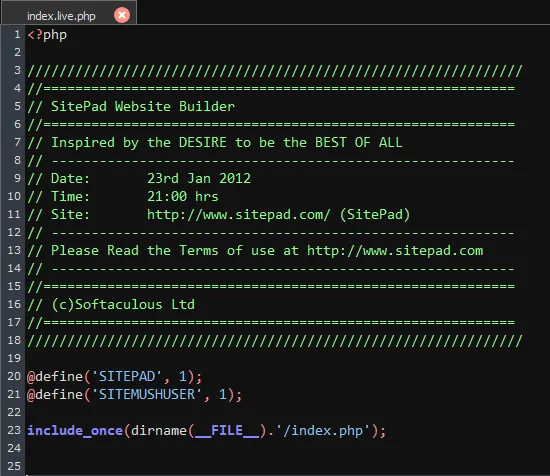Click the slash row on line 18
The image size is (550, 476).
click(275, 340)
